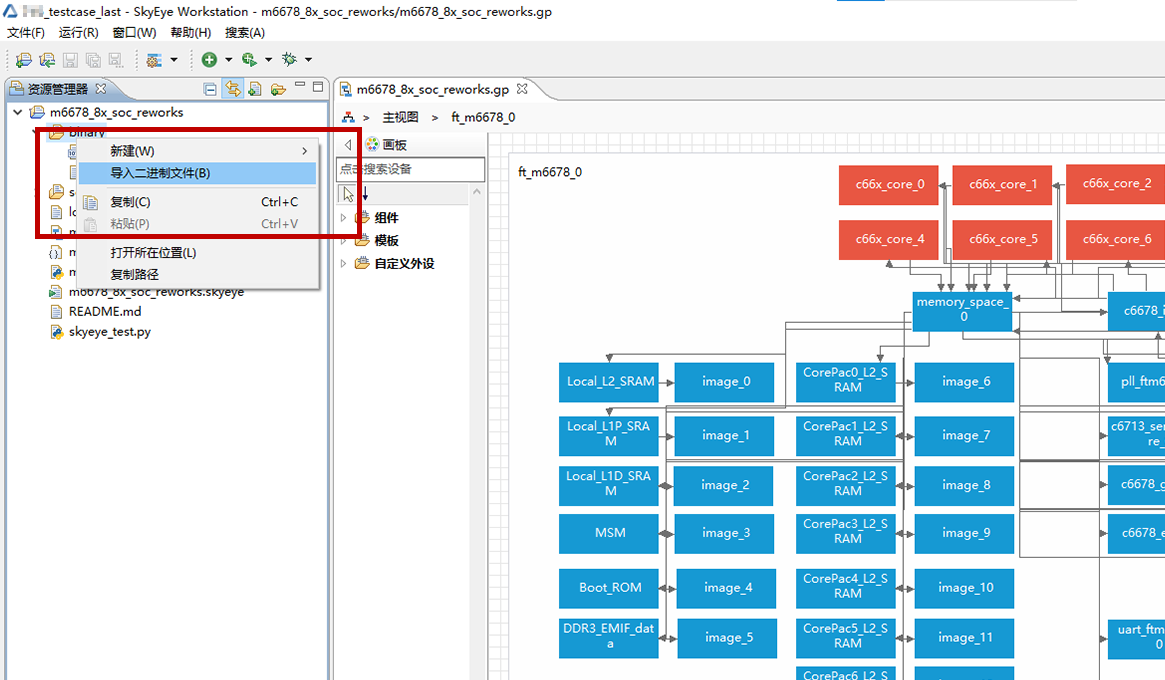Viewport: 1165px width, 680px height.
Task: Select the CorePac3_L2_SRAM block
Action: 846,534
